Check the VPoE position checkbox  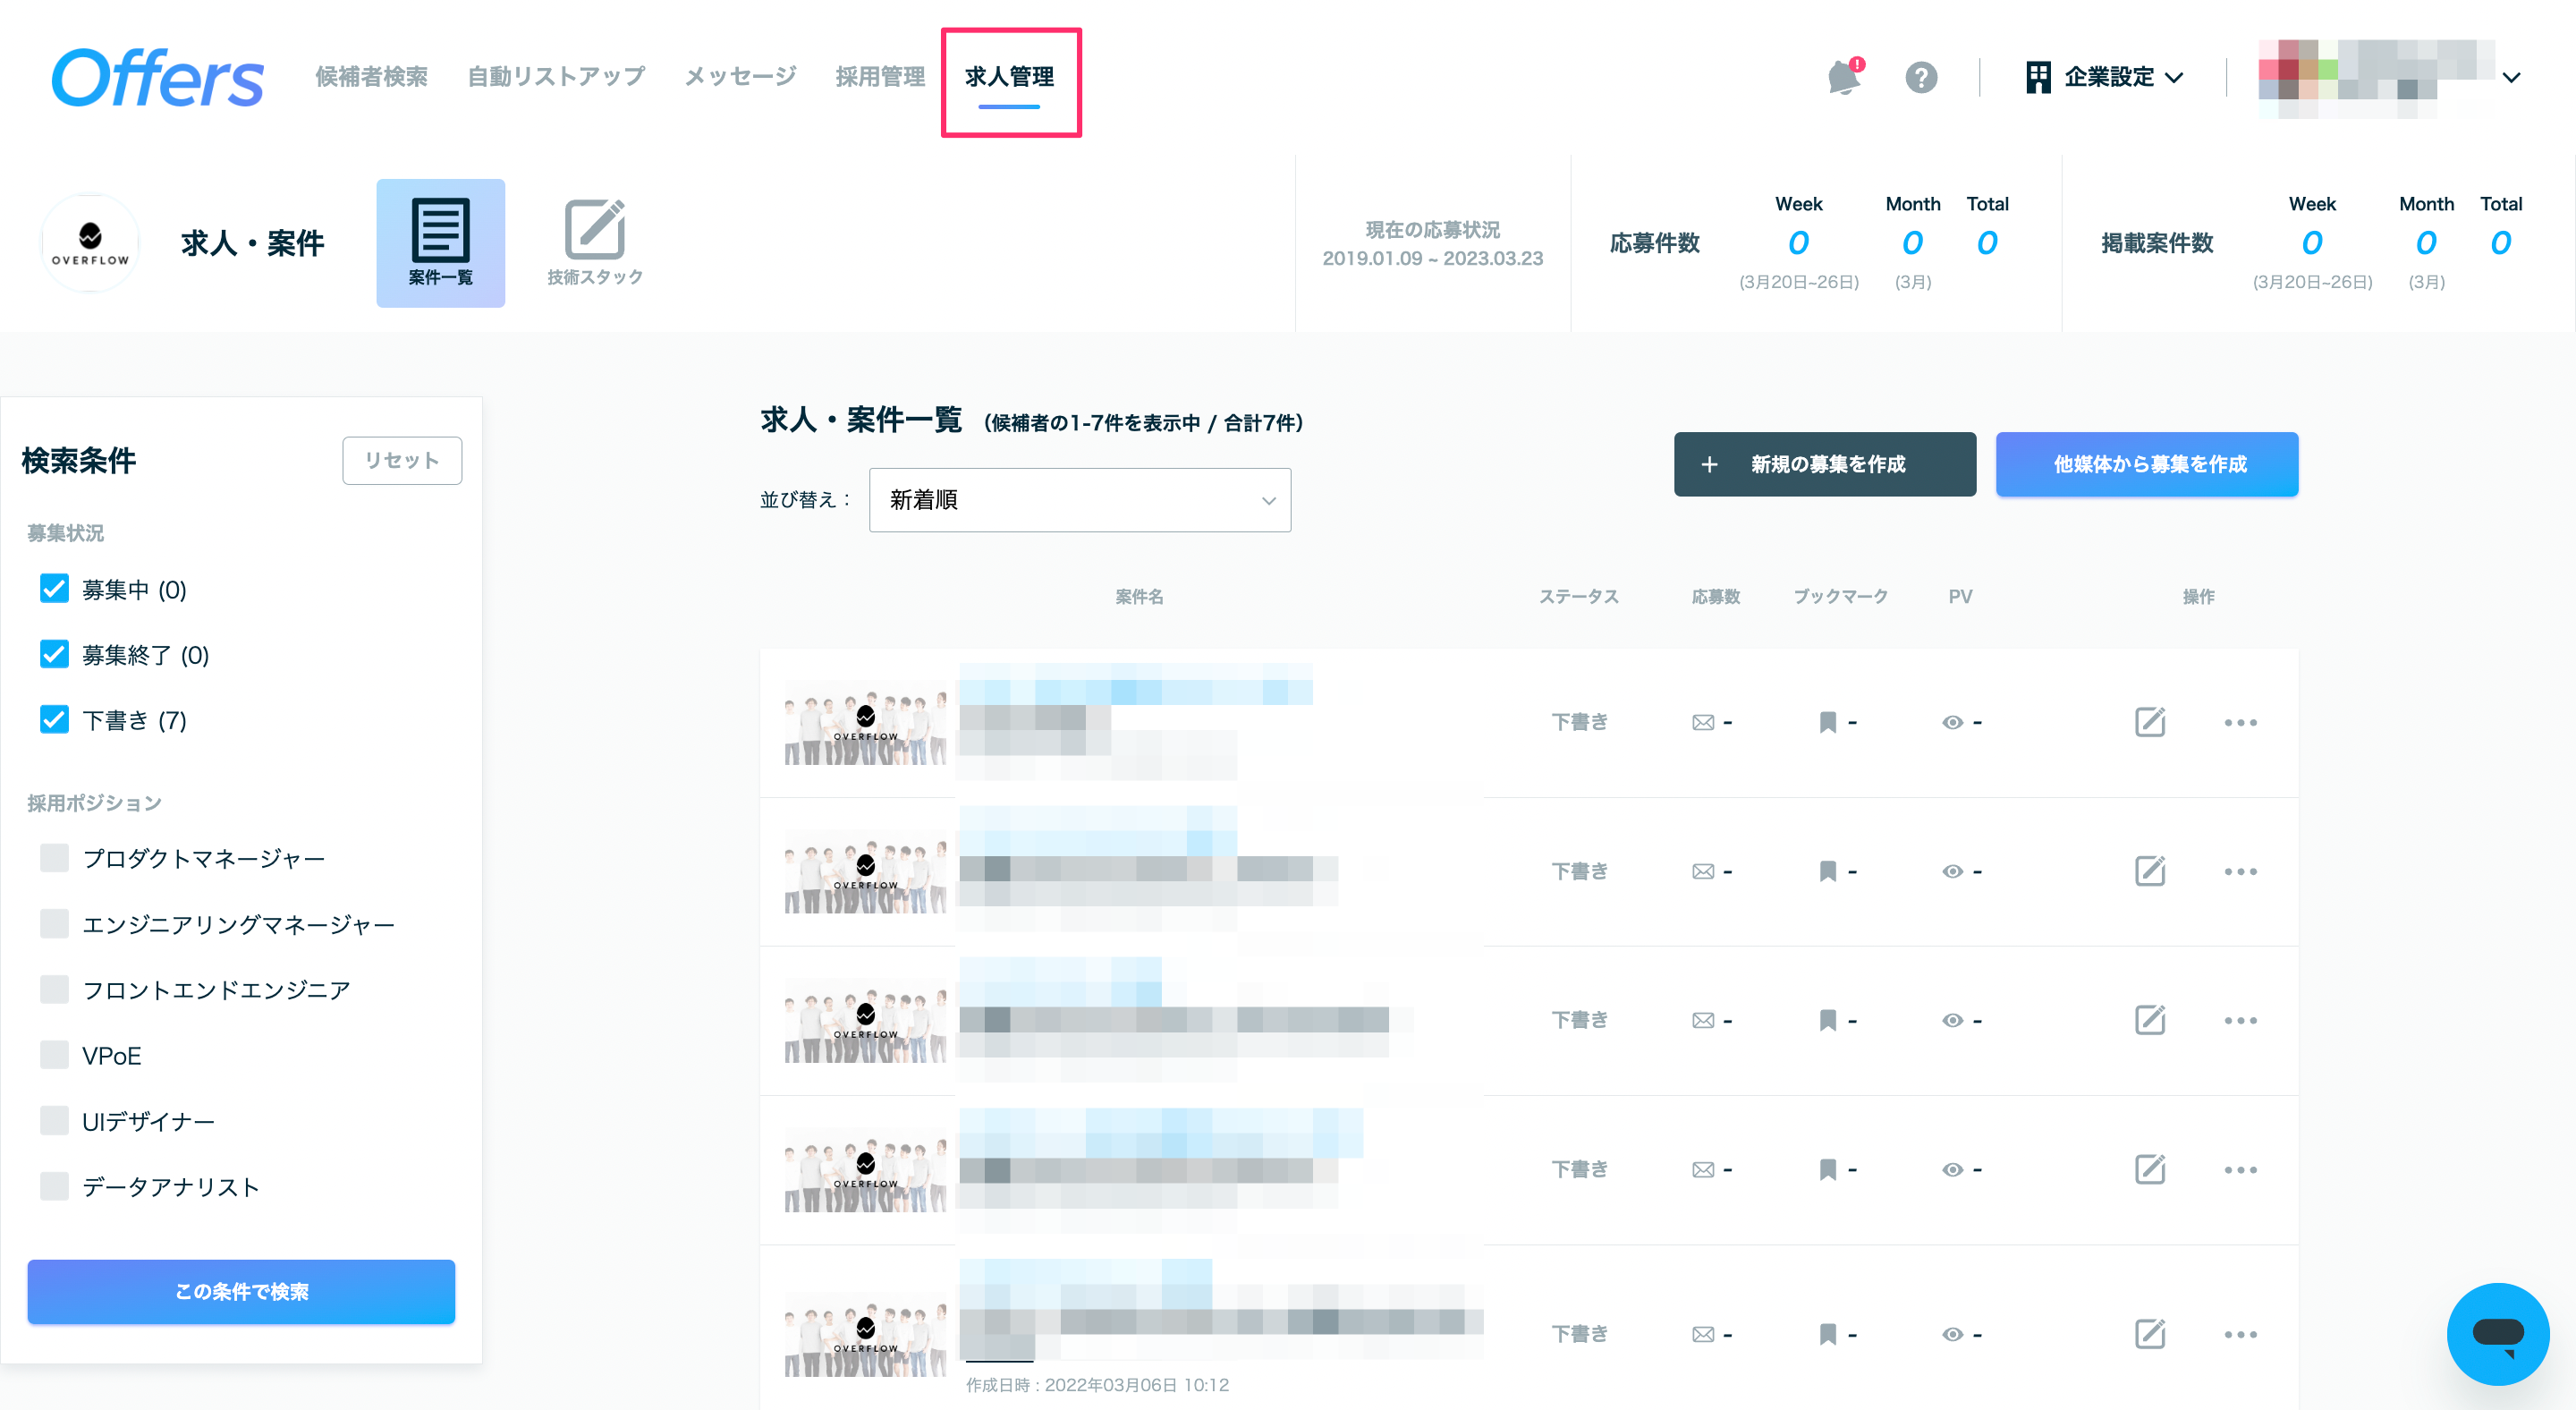(54, 1055)
